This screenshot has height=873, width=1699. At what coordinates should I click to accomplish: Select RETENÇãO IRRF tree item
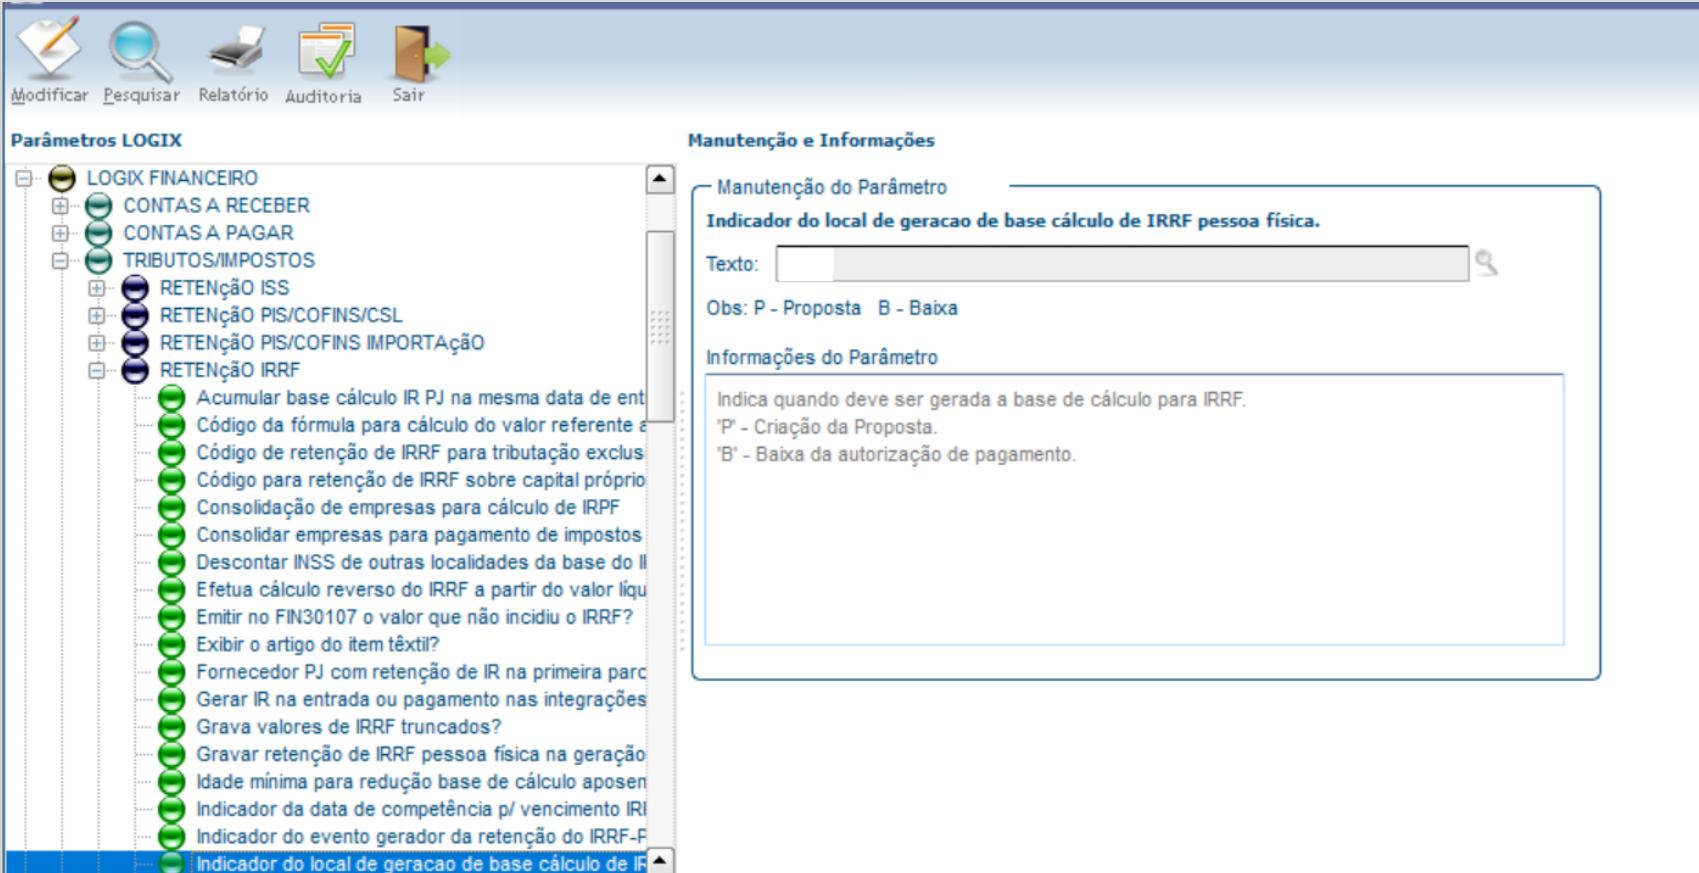point(229,371)
